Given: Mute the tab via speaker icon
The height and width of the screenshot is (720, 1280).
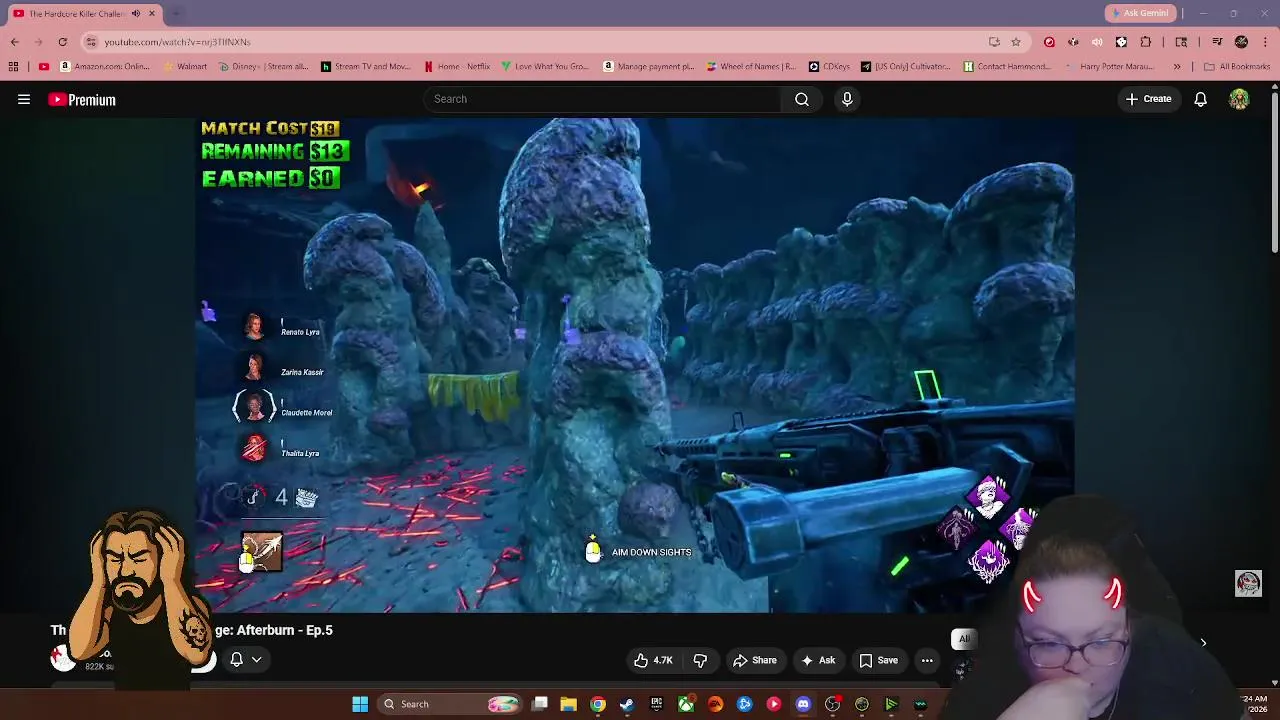Looking at the screenshot, I should coord(136,13).
